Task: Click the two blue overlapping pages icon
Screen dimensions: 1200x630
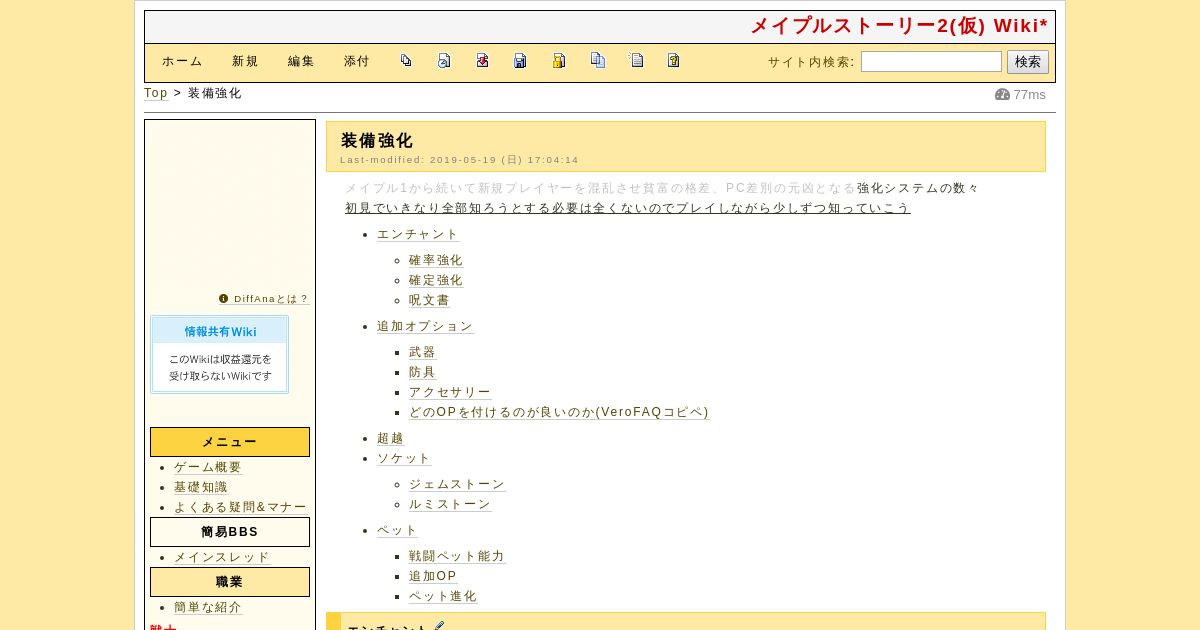Action: coord(598,60)
